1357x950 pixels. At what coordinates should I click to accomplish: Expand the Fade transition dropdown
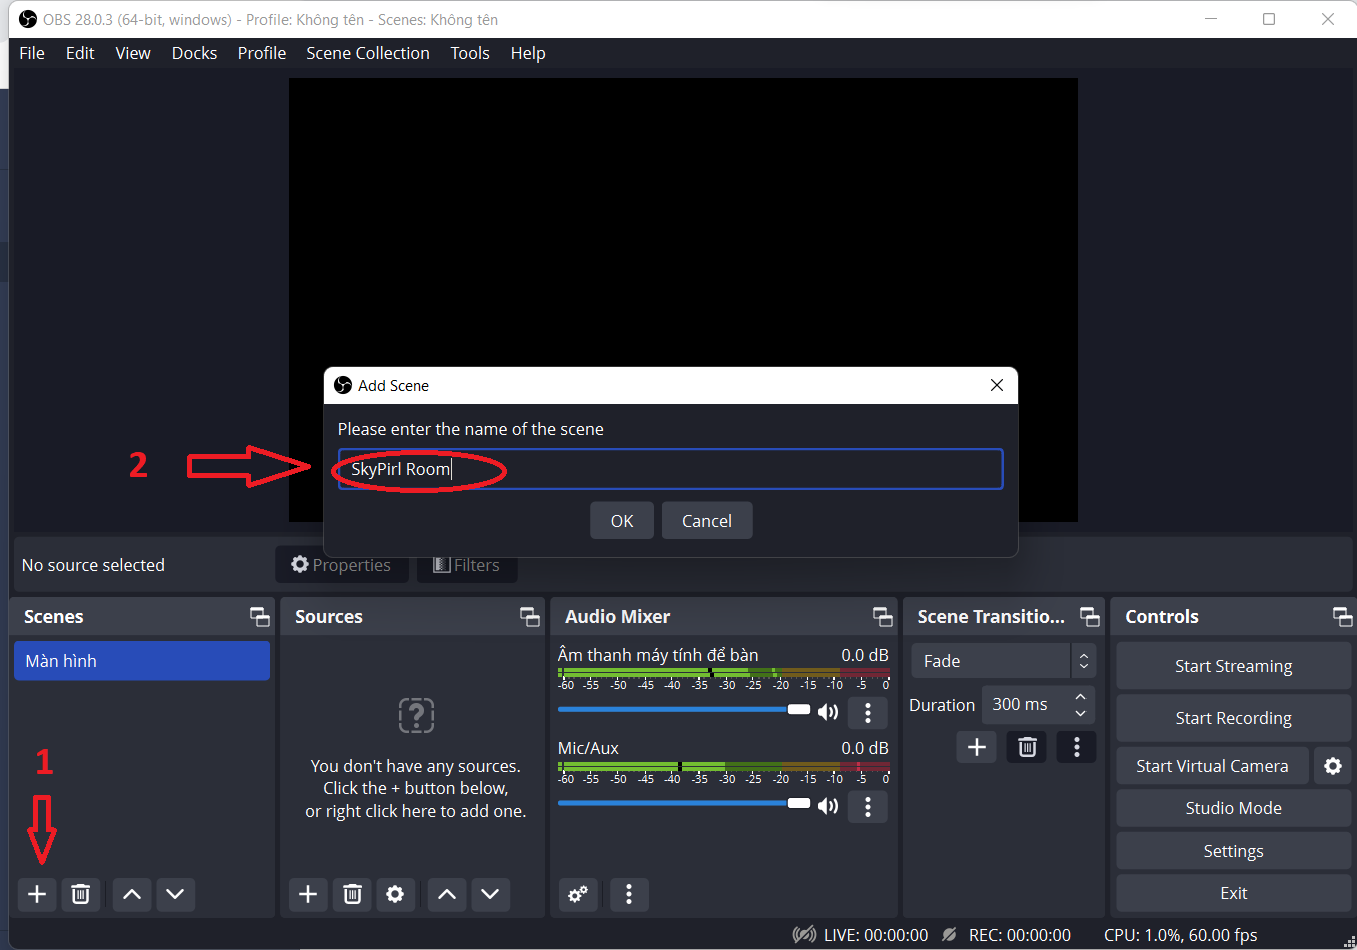[x=1083, y=661]
